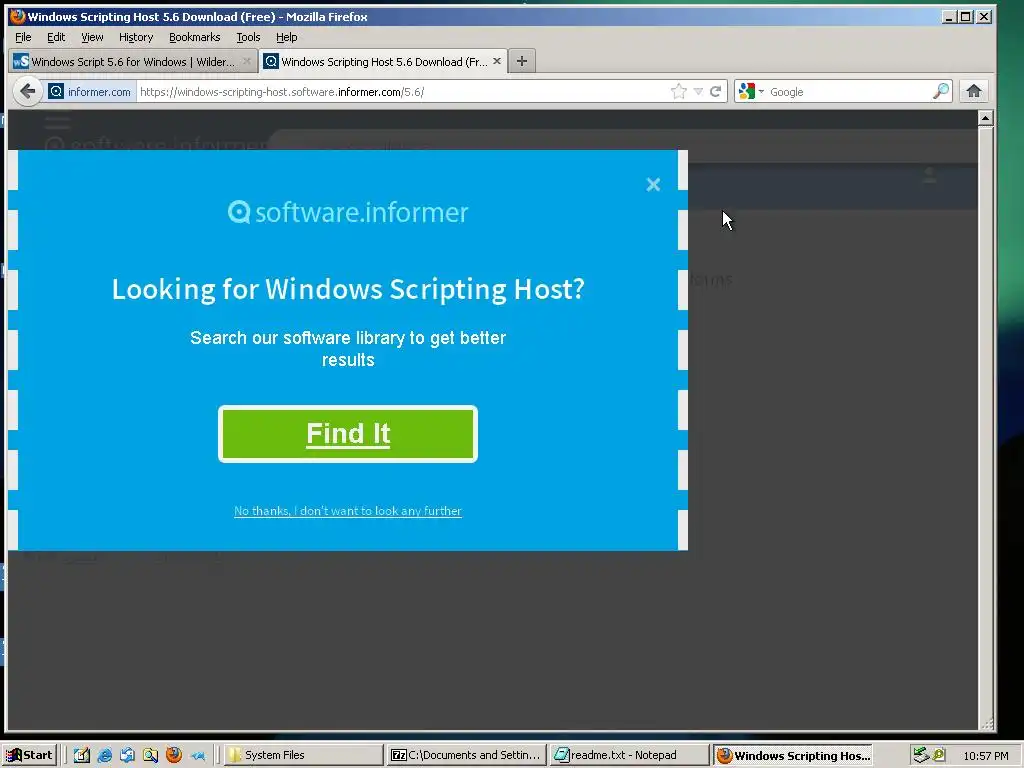Screen dimensions: 1024x768
Task: Open the Help menu
Action: pyautogui.click(x=287, y=37)
